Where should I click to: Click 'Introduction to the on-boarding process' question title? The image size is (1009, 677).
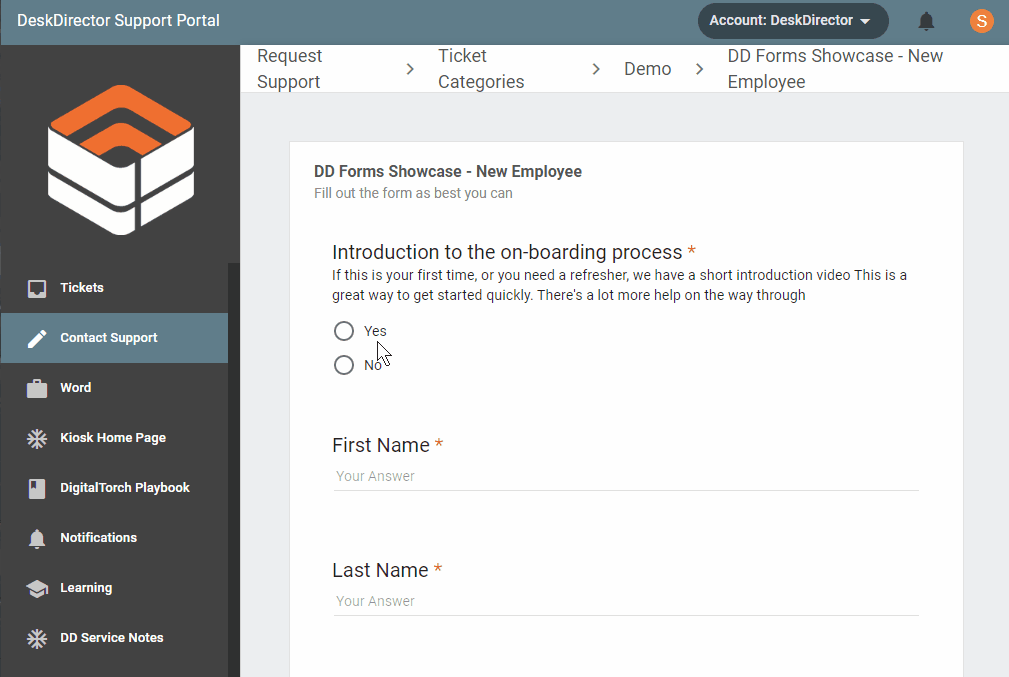(x=507, y=252)
